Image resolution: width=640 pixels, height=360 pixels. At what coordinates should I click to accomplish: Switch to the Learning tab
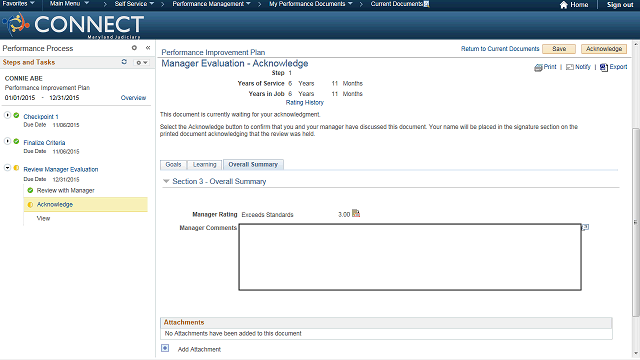coord(204,164)
